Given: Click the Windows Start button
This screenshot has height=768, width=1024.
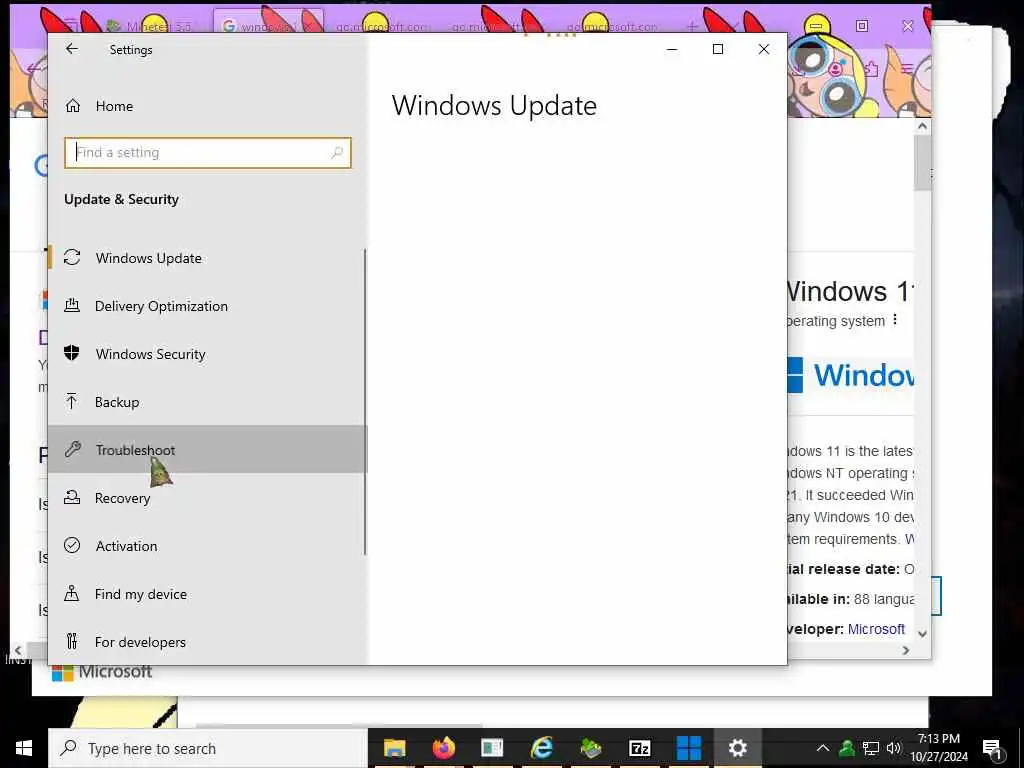Looking at the screenshot, I should click(x=24, y=748).
